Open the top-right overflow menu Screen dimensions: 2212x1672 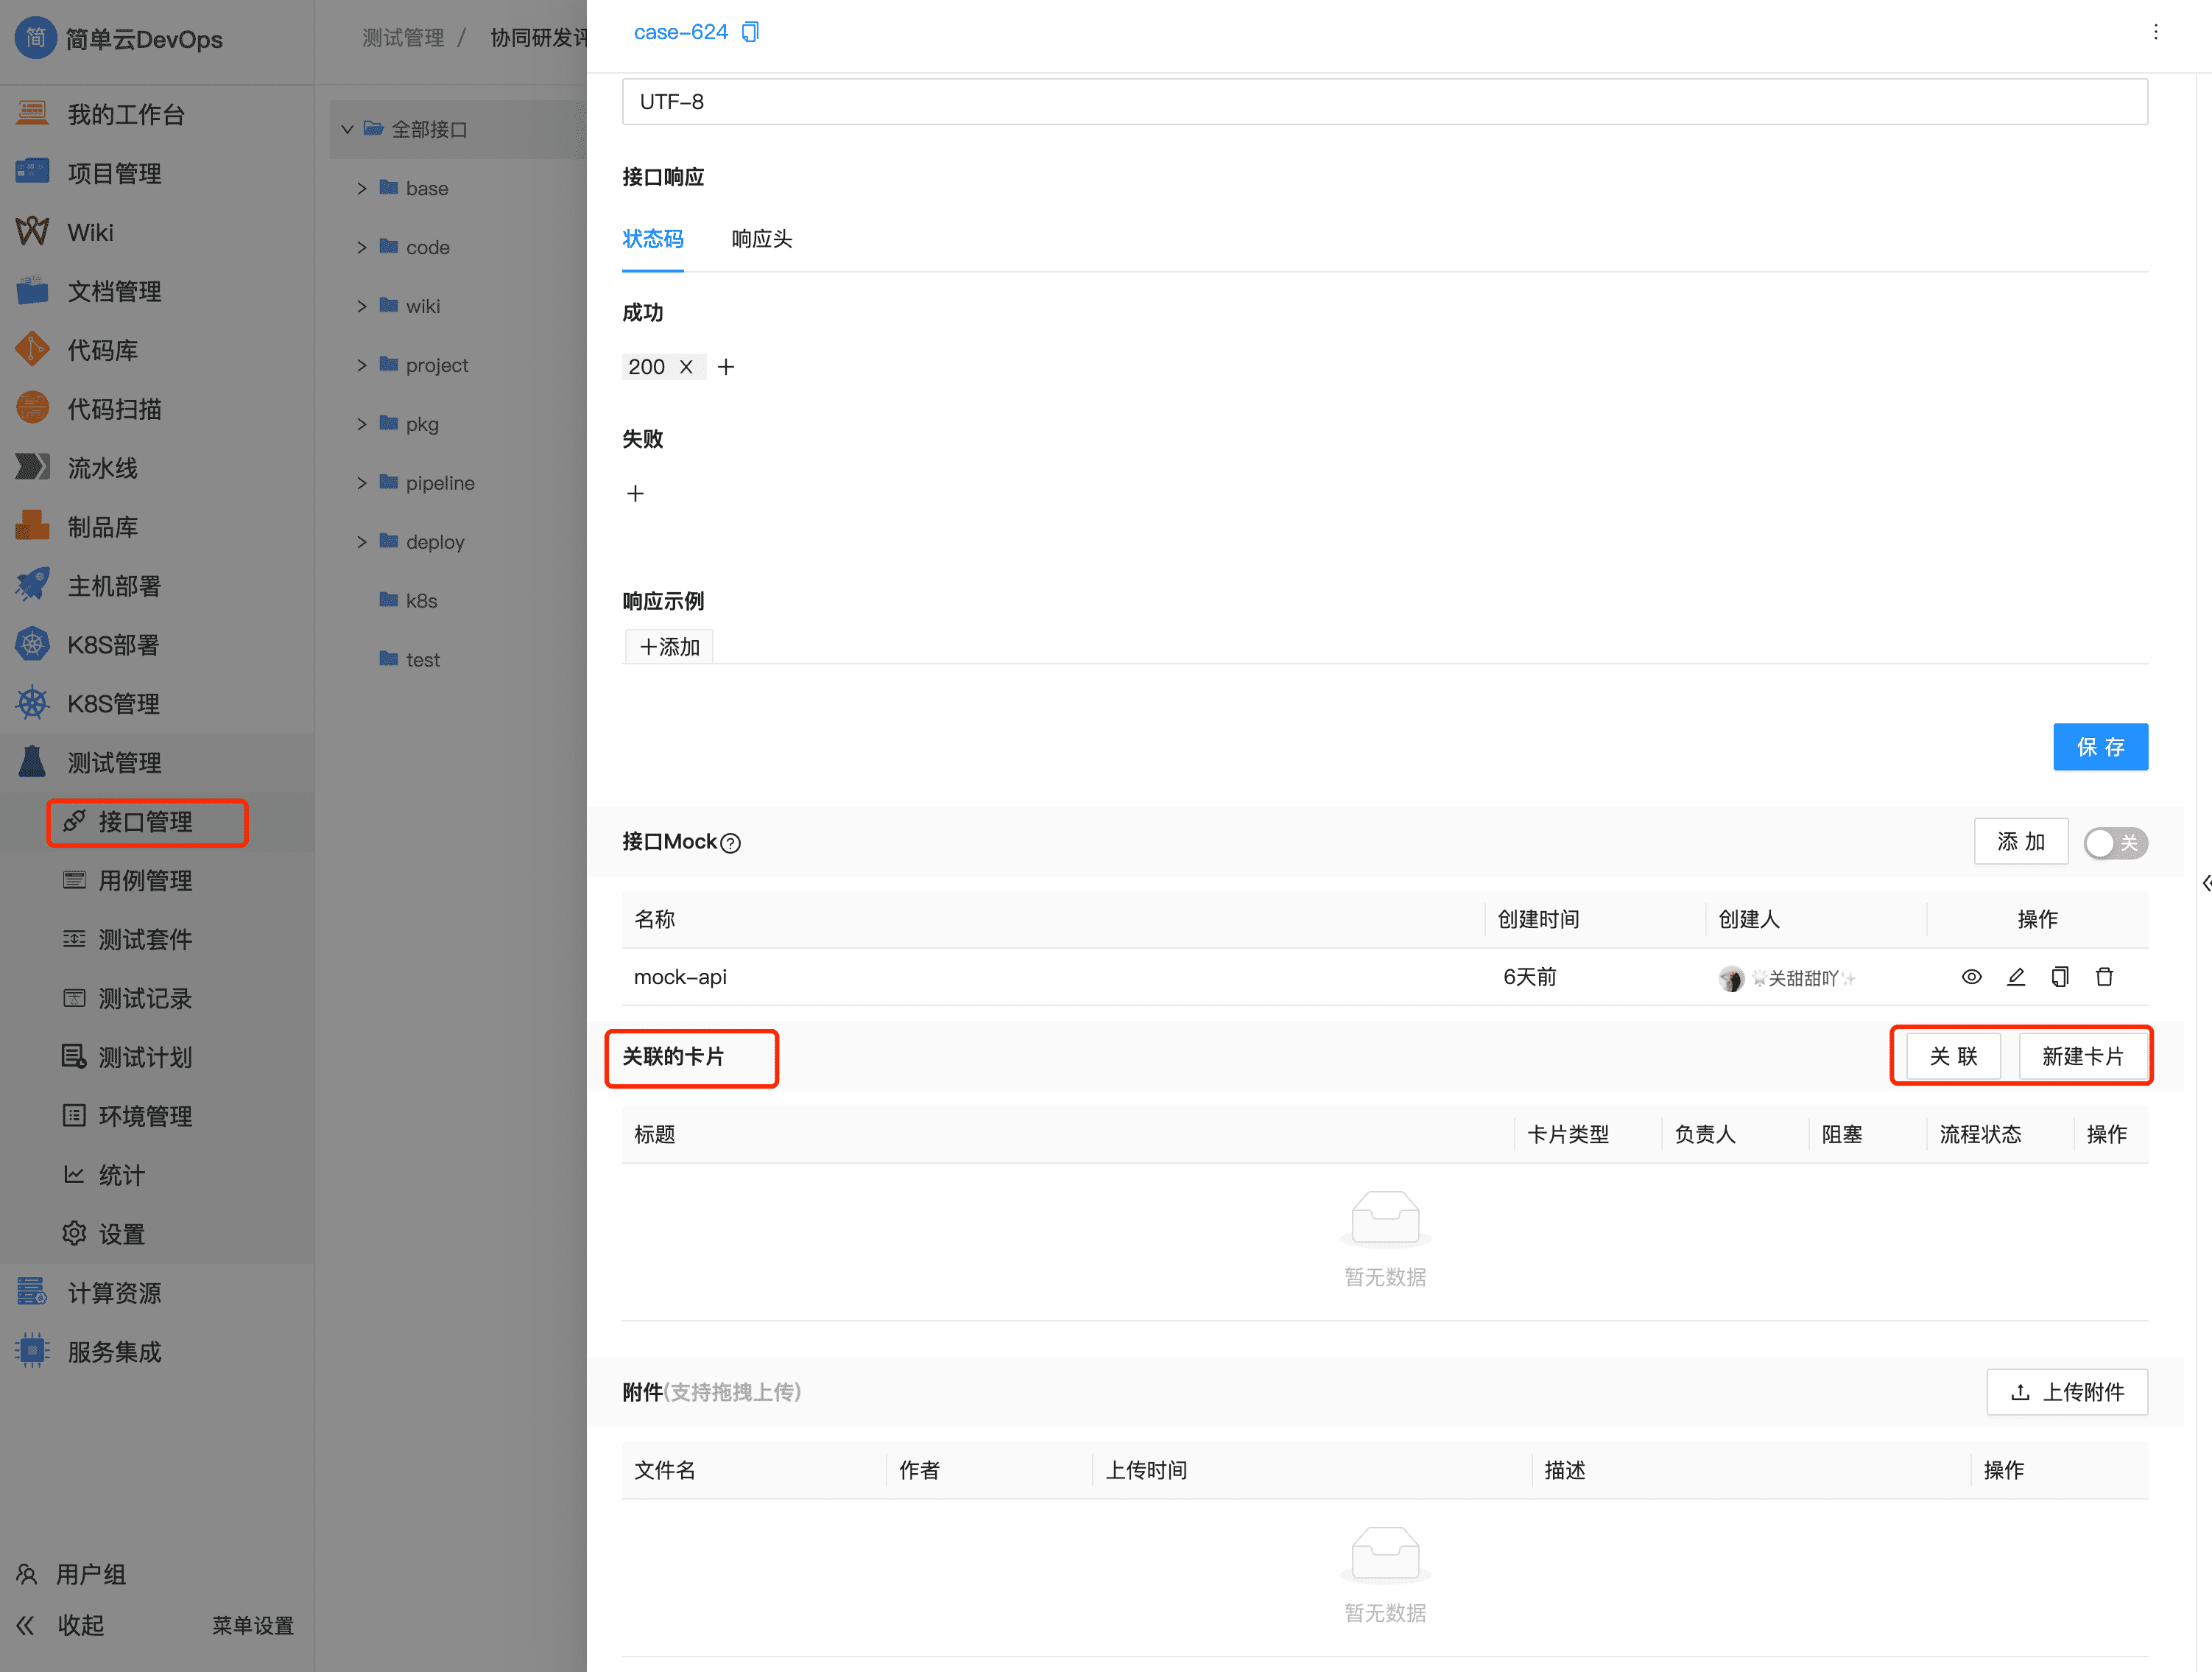coord(2156,31)
